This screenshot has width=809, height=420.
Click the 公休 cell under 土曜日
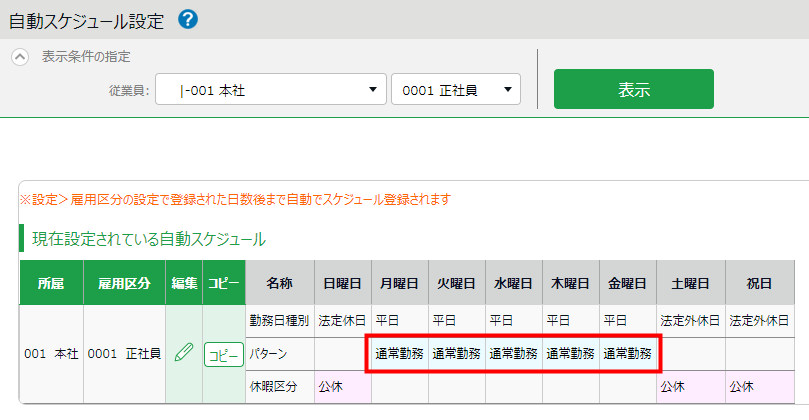(690, 386)
